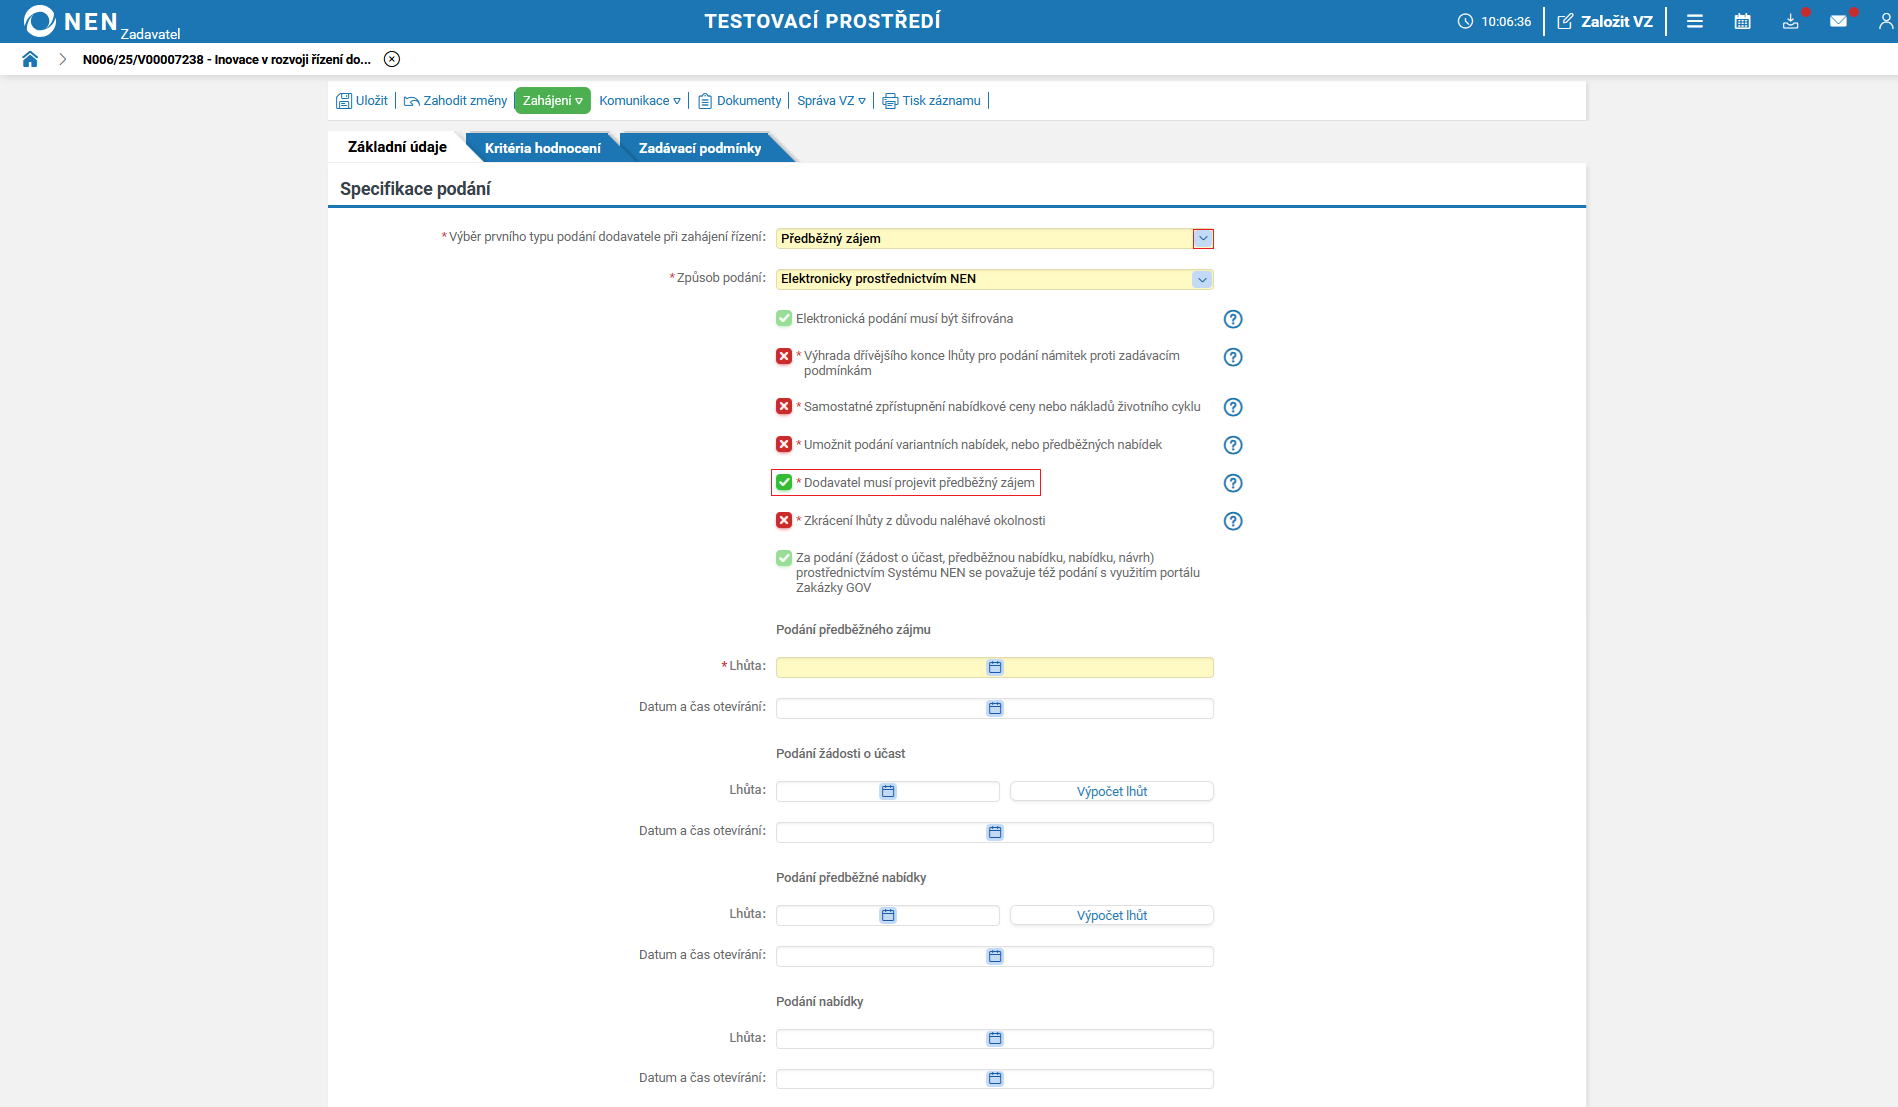The image size is (1898, 1107).
Task: Print the record via Tisk záznamu
Action: tap(931, 101)
